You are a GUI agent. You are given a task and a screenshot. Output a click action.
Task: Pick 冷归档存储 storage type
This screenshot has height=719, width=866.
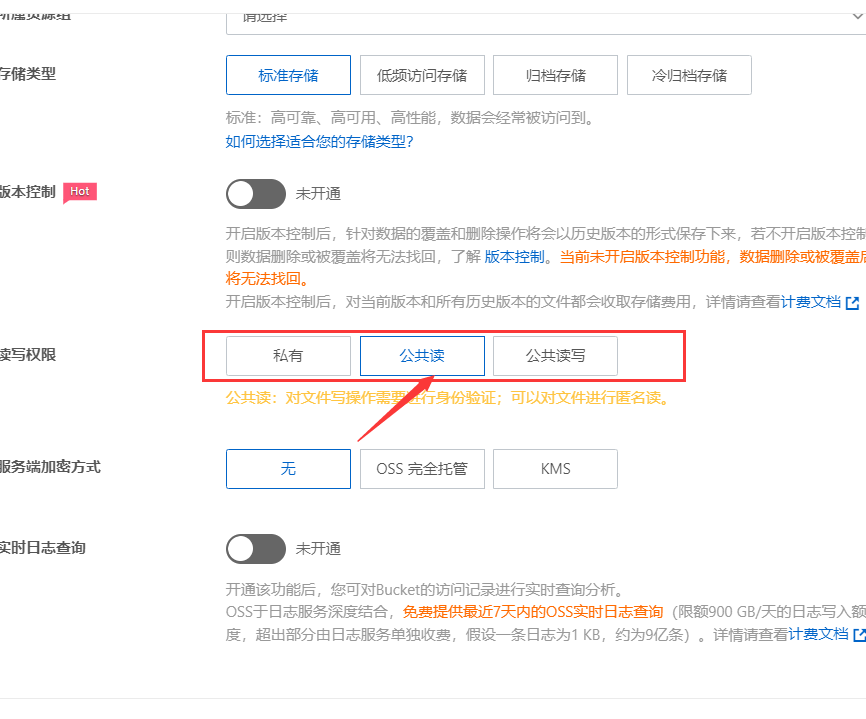click(x=689, y=75)
